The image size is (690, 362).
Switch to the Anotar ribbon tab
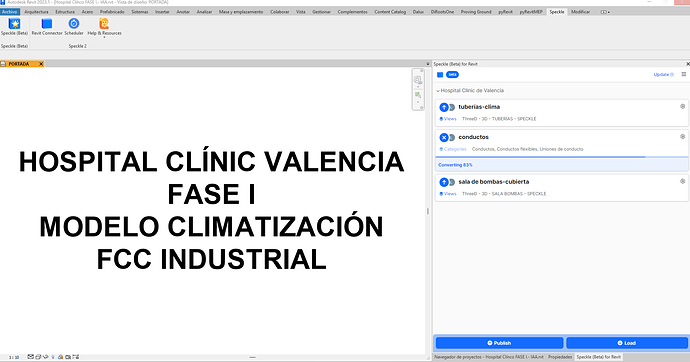[x=183, y=12]
